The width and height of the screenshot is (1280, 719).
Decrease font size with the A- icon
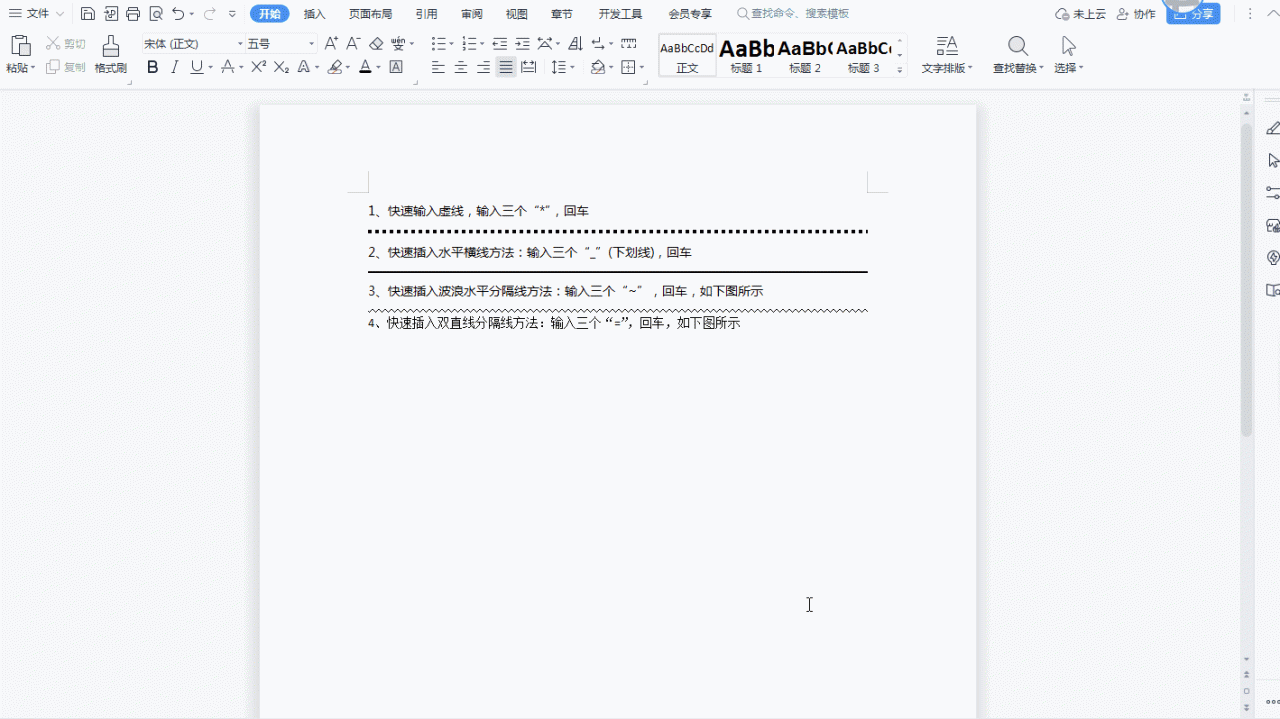[x=353, y=44]
